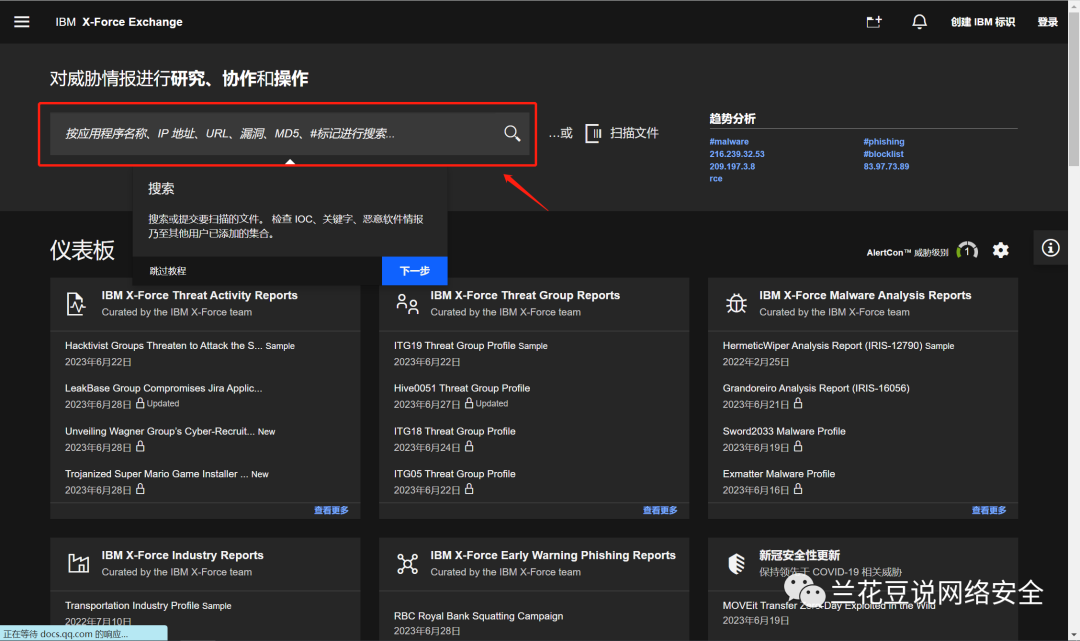Click IBM X-Force Industry Reports heading
Screen dimensions: 1080x641
tap(183, 556)
